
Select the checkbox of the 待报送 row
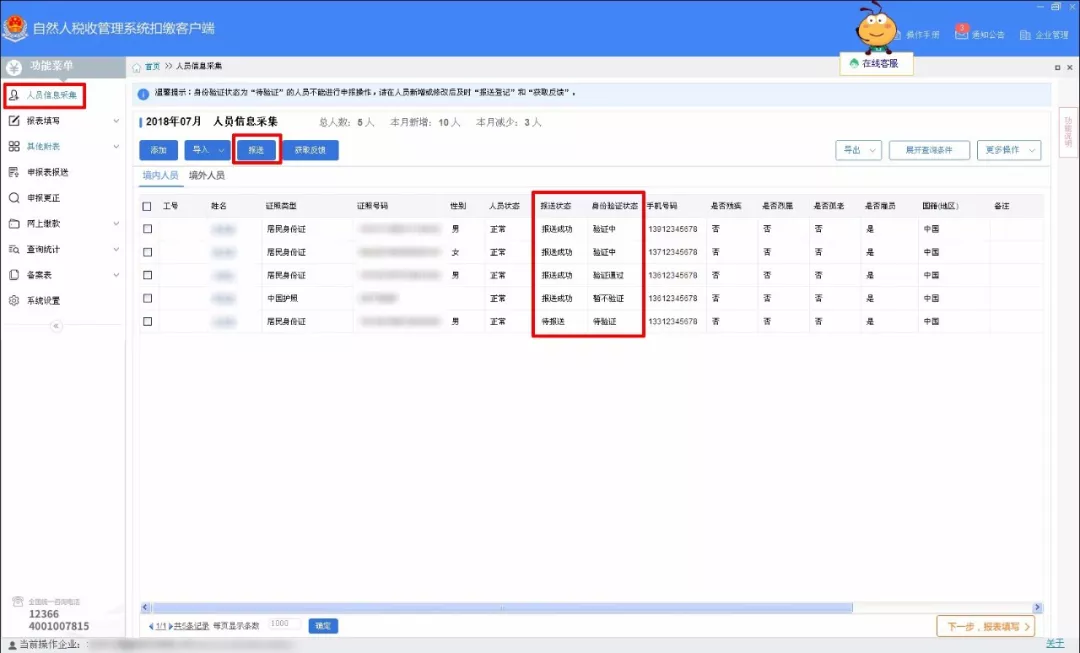(x=145, y=321)
